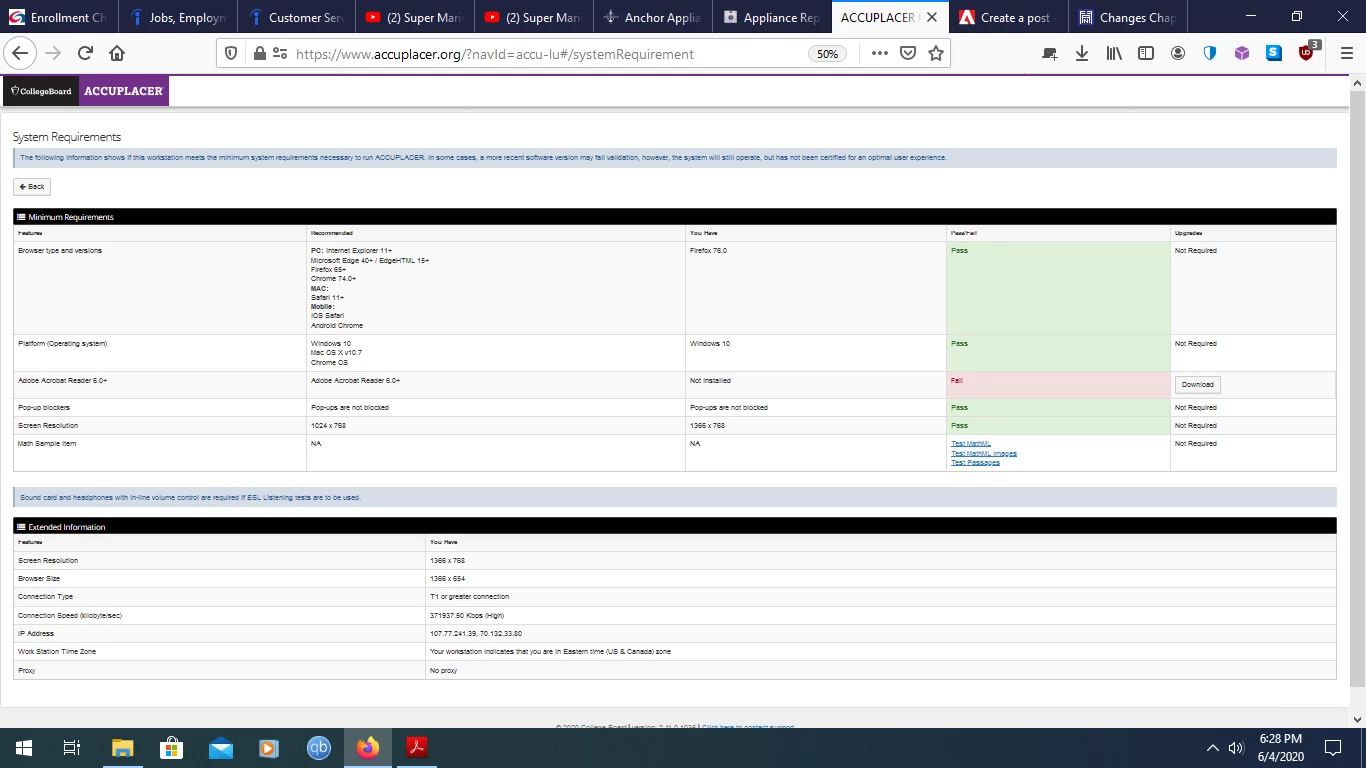Viewport: 1366px width, 768px height.
Task: Open the volume speaker tray icon
Action: click(1236, 748)
